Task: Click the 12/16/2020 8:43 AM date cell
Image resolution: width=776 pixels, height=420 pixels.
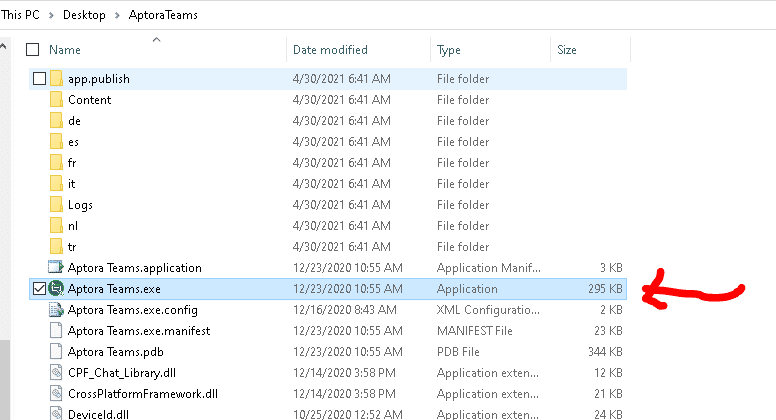Action: click(345, 310)
